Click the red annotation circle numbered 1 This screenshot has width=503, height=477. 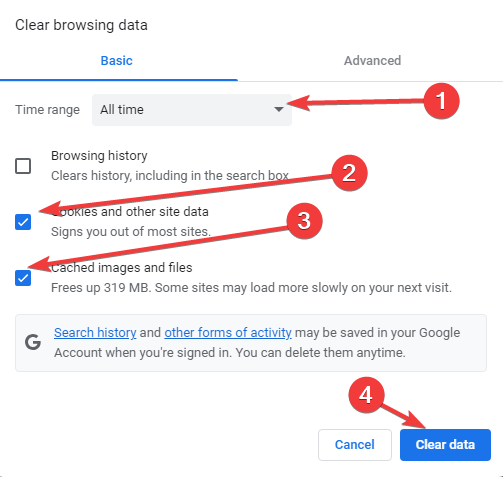(x=441, y=101)
